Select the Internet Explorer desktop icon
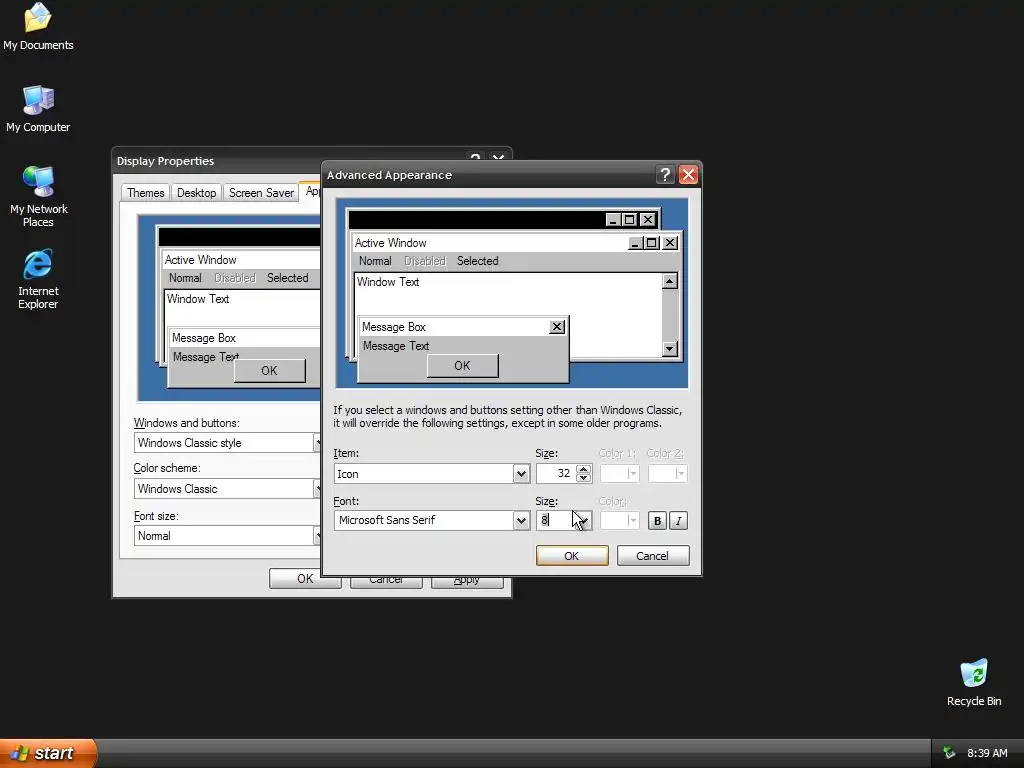Screen dimensions: 1024x768 click(x=38, y=279)
